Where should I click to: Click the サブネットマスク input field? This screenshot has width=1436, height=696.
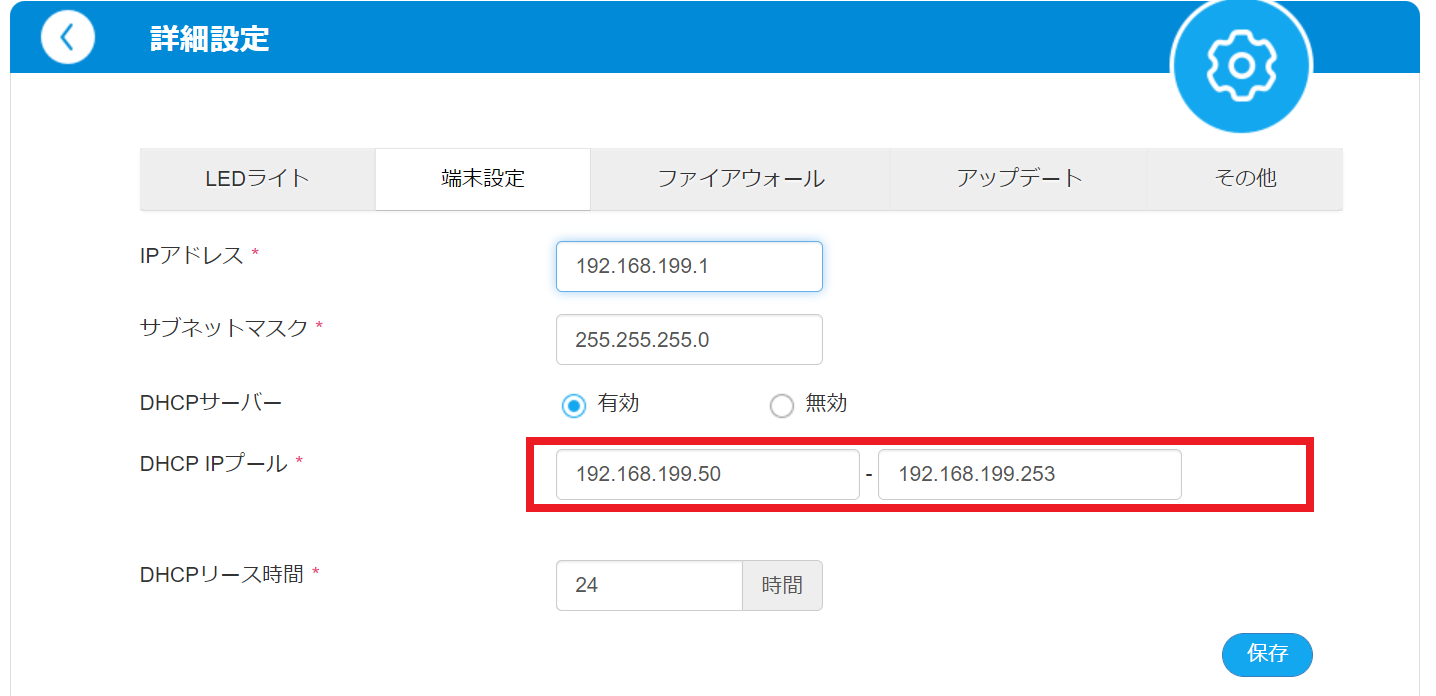point(689,340)
